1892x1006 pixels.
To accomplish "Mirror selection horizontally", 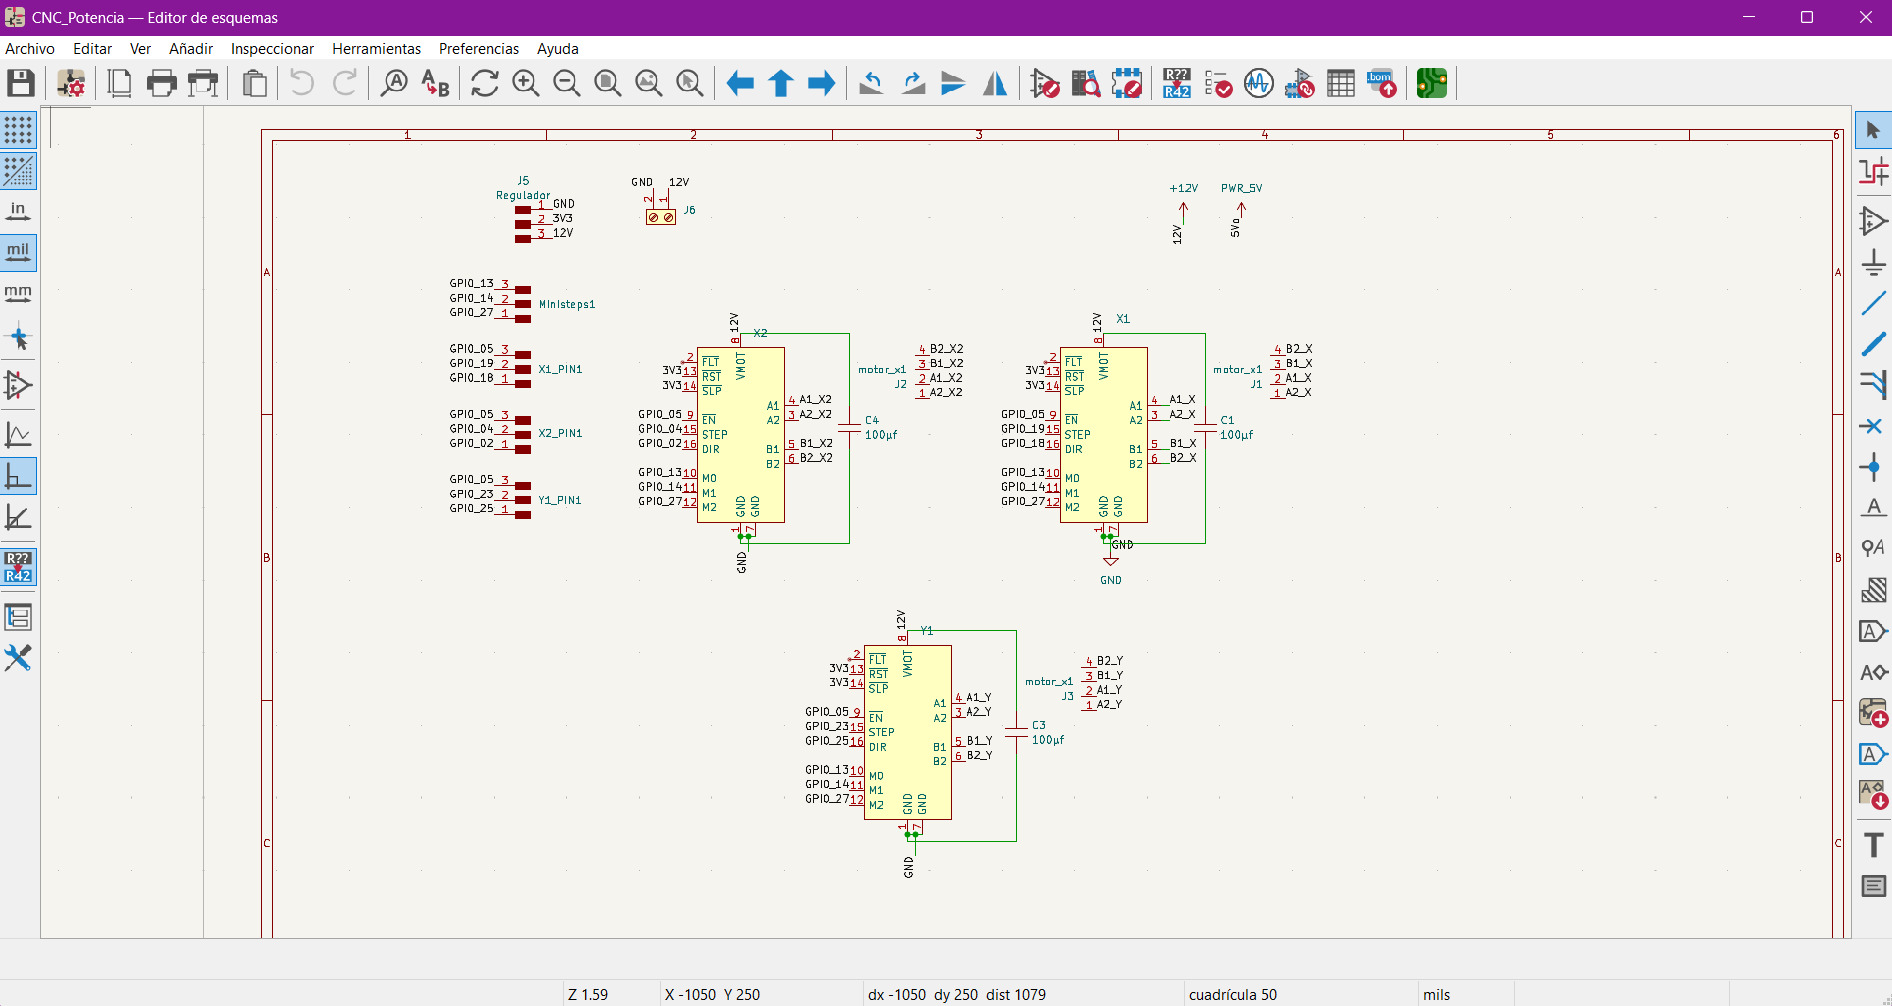I will (995, 83).
